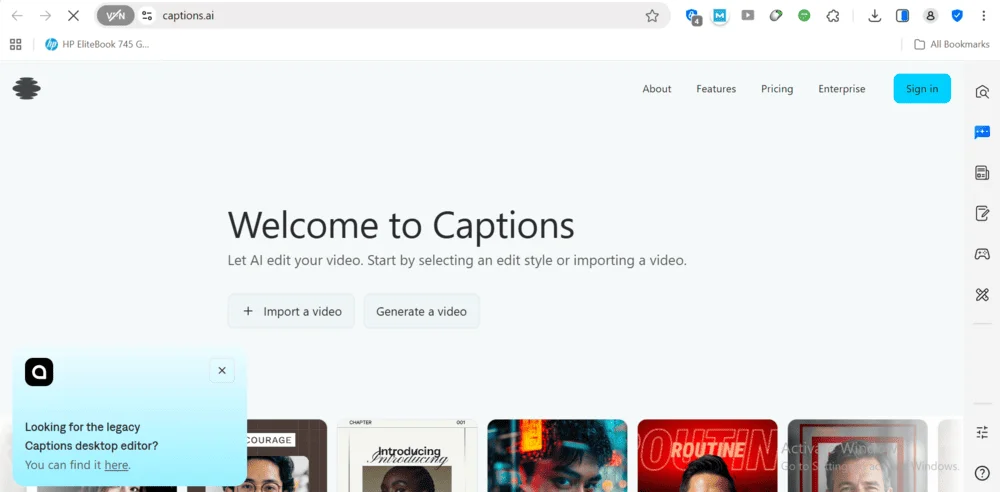Screen dimensions: 1000x492
Task: Open the Features navigation item
Action: (716, 89)
